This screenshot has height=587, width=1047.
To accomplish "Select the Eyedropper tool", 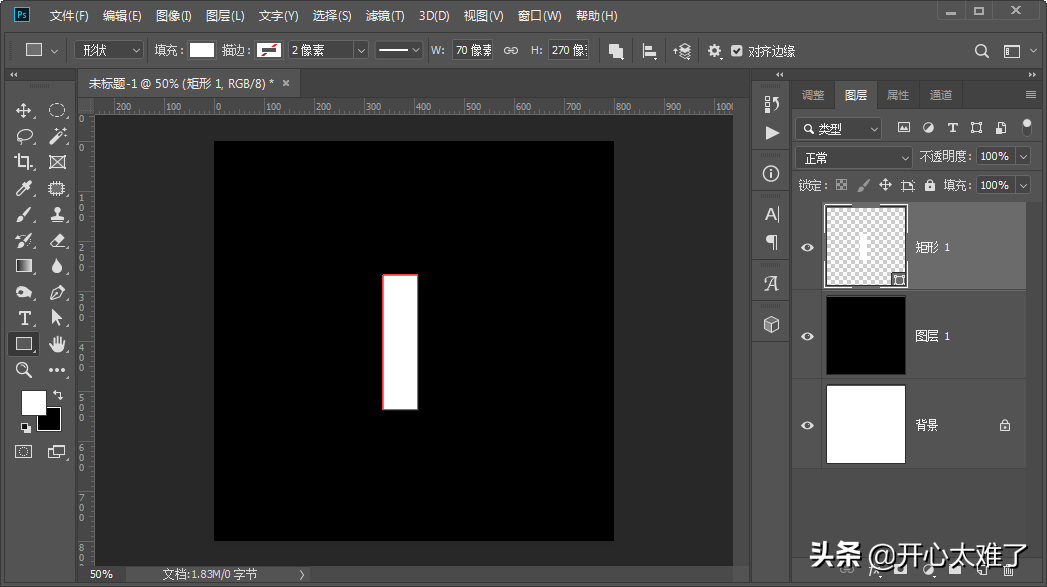I will click(23, 188).
